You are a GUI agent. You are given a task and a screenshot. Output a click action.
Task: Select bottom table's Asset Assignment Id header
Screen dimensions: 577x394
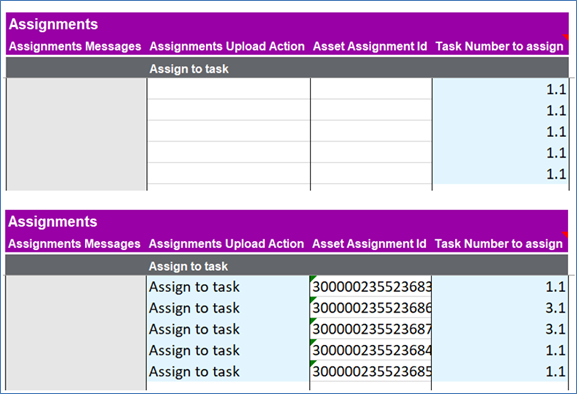[x=369, y=244]
